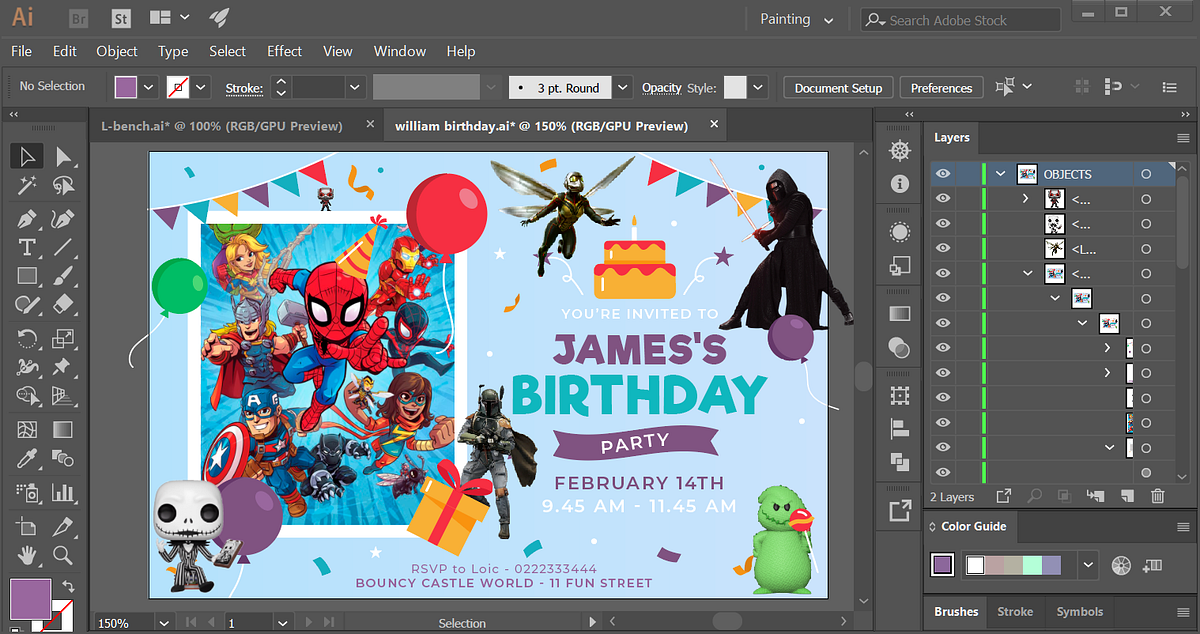Toggle visibility of <L... sublayer row
This screenshot has height=634, width=1200.
point(942,249)
